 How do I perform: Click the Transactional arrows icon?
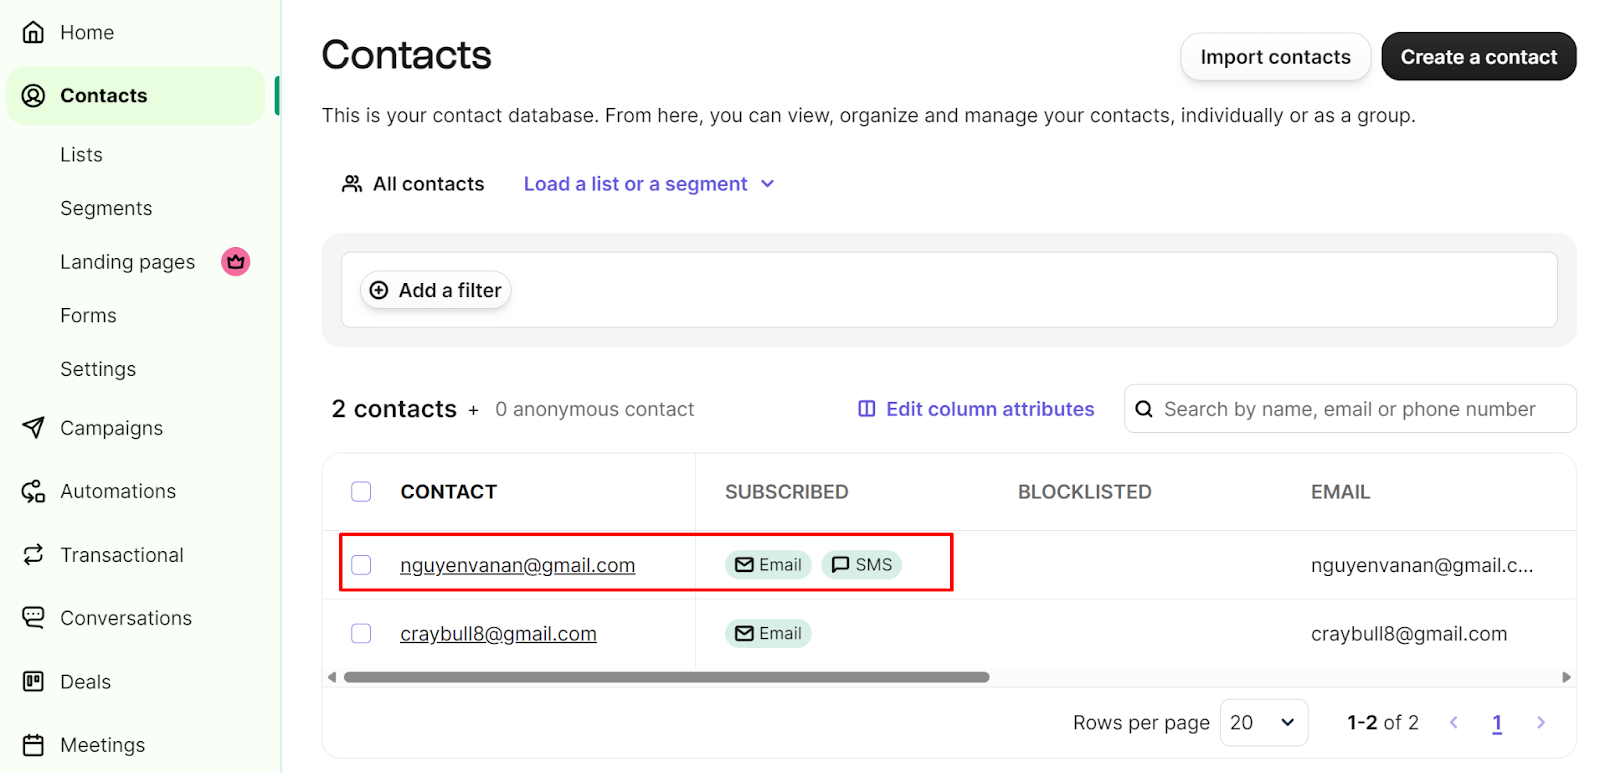33,554
